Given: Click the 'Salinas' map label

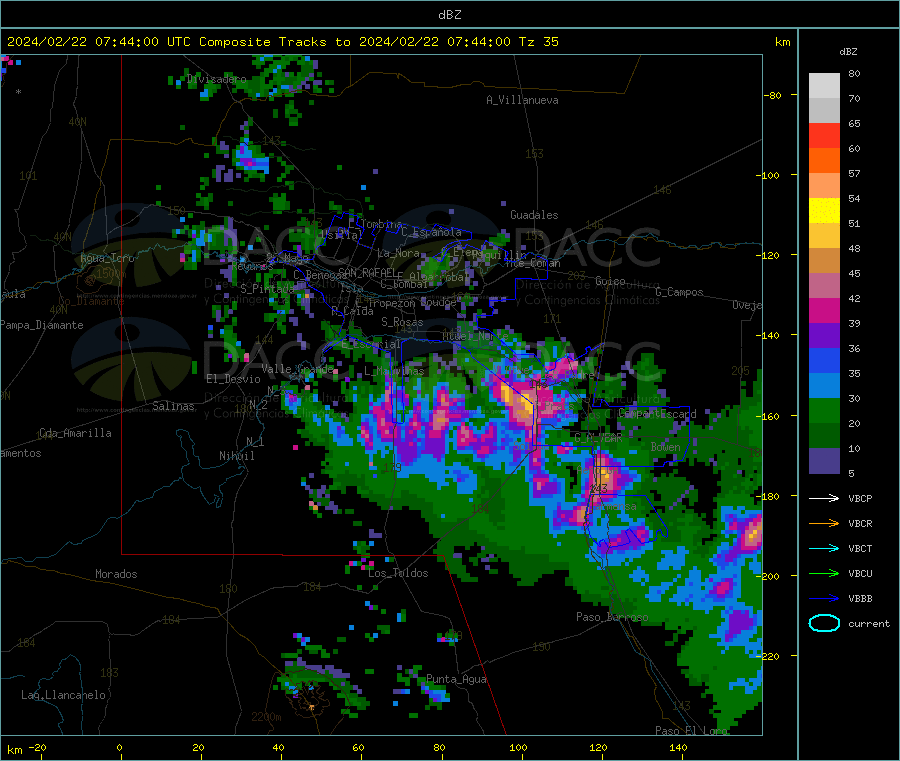Looking at the screenshot, I should coord(173,406).
